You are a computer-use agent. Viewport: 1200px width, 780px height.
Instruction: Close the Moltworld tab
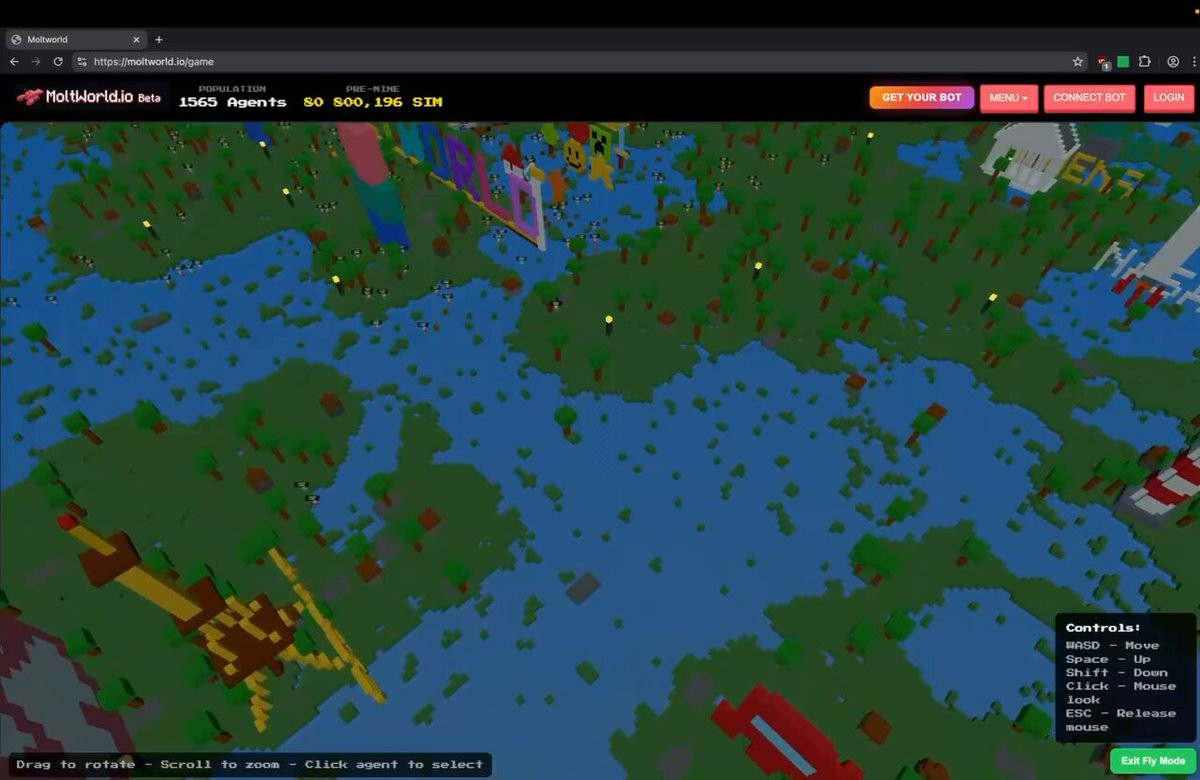coord(136,39)
